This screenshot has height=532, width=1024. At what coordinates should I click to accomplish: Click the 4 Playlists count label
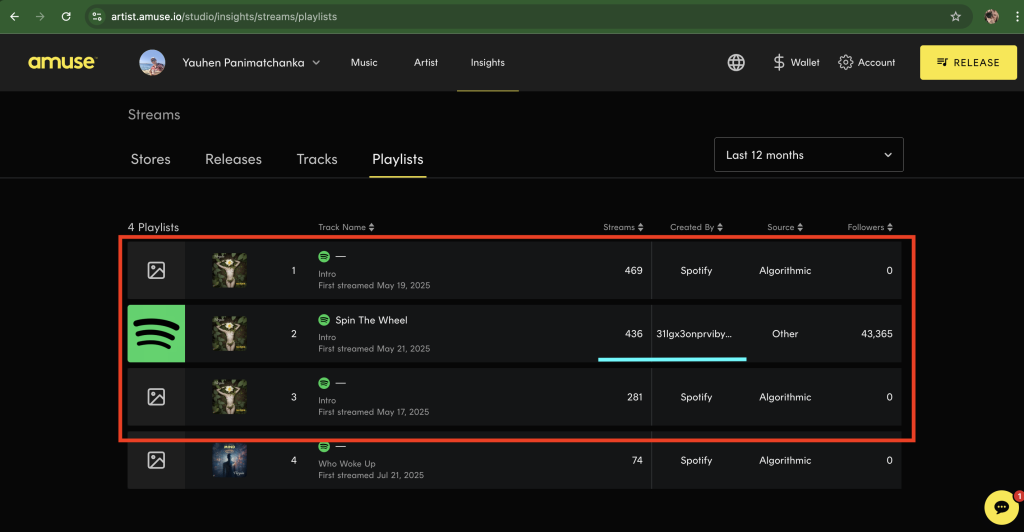(x=153, y=227)
